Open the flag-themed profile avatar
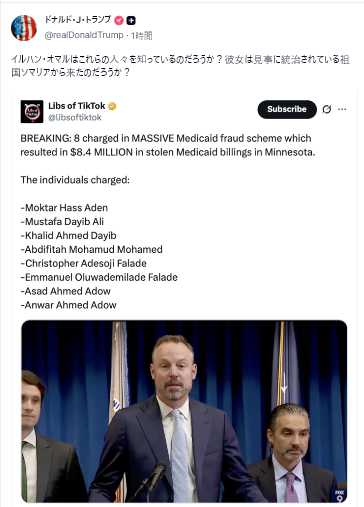364x507 pixels. [x=24, y=28]
